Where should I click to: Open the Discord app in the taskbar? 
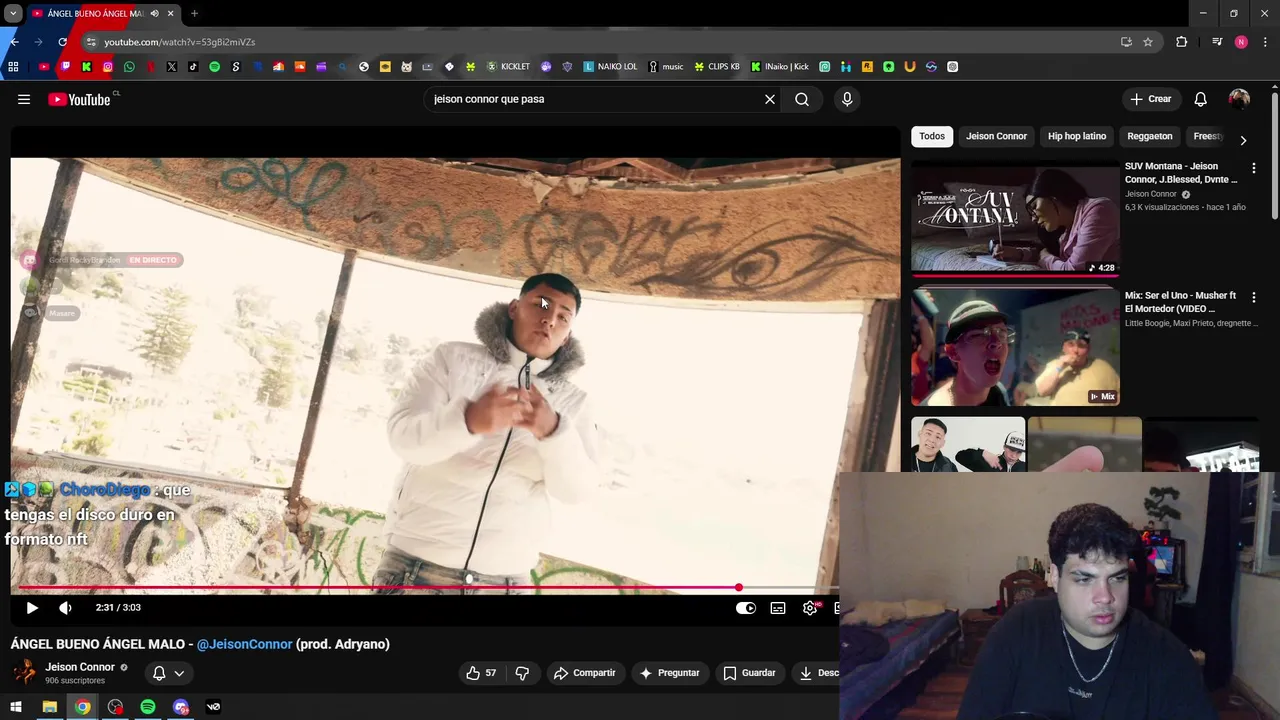point(180,707)
